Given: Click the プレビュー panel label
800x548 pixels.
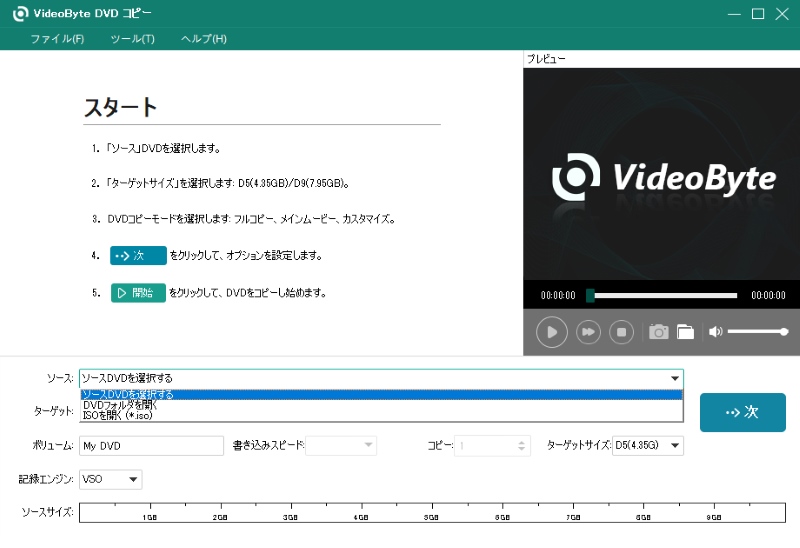Looking at the screenshot, I should point(546,59).
